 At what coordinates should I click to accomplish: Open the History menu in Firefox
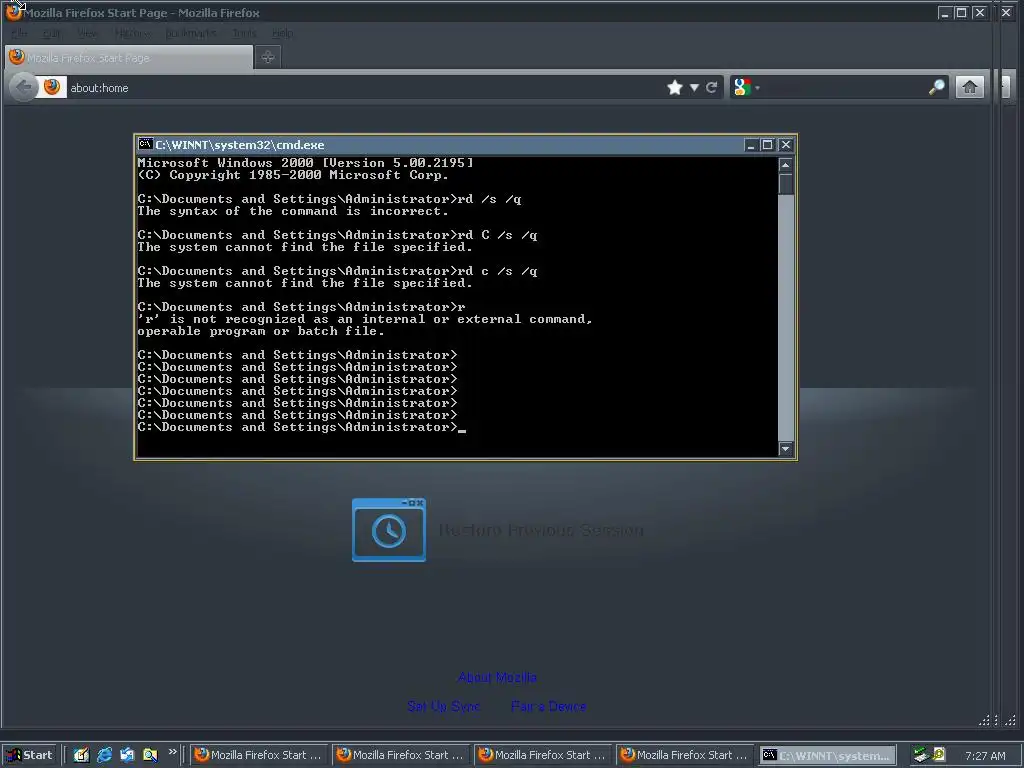pos(133,33)
